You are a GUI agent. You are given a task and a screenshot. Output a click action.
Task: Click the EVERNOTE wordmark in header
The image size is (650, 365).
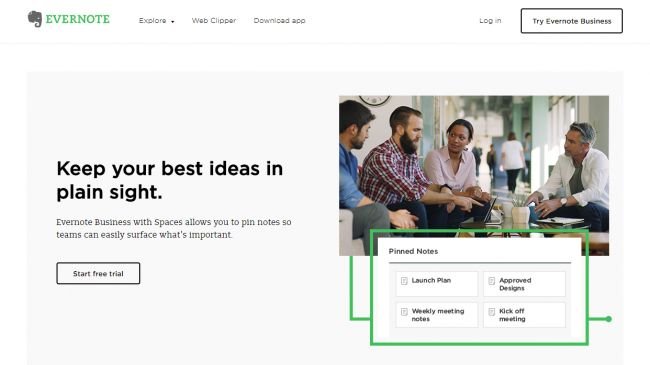[78, 19]
